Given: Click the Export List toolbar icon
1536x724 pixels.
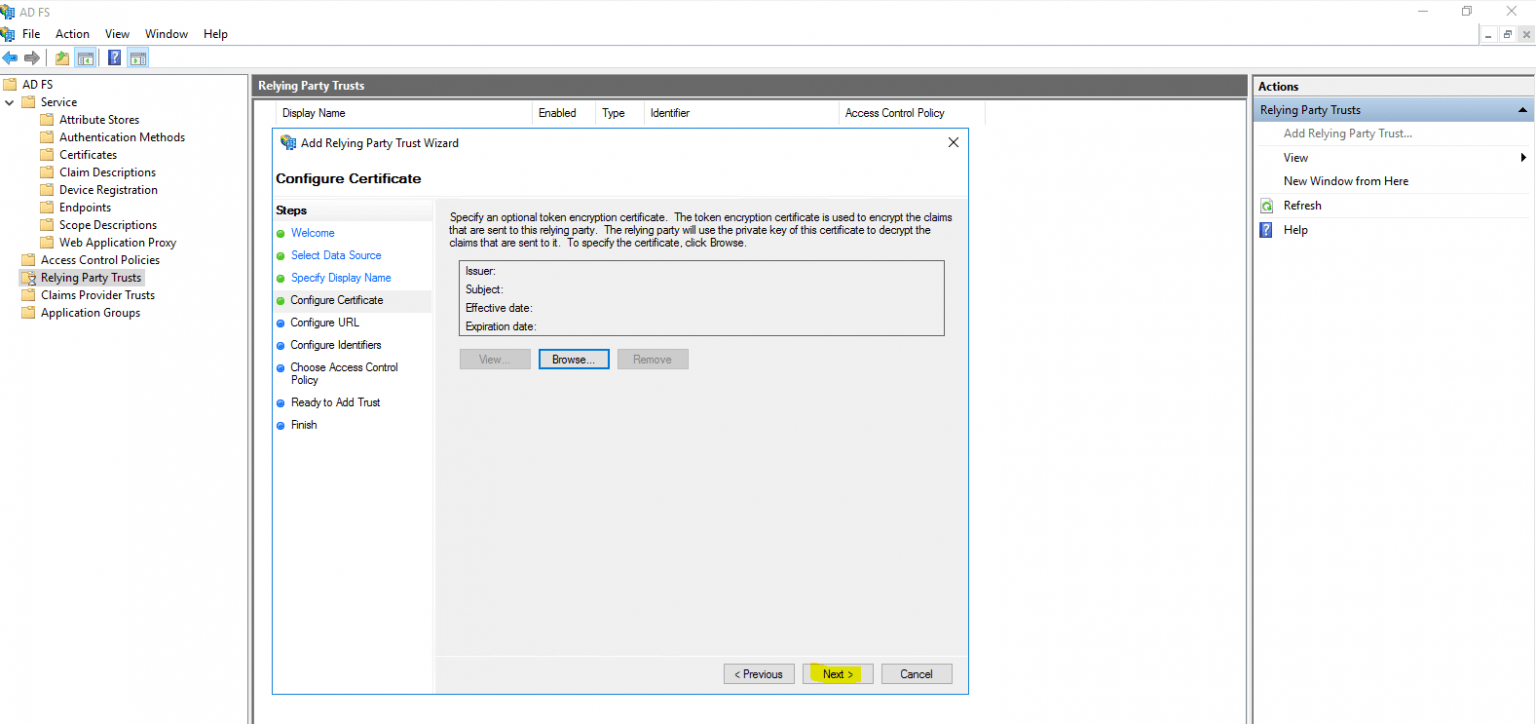Looking at the screenshot, I should tap(60, 57).
